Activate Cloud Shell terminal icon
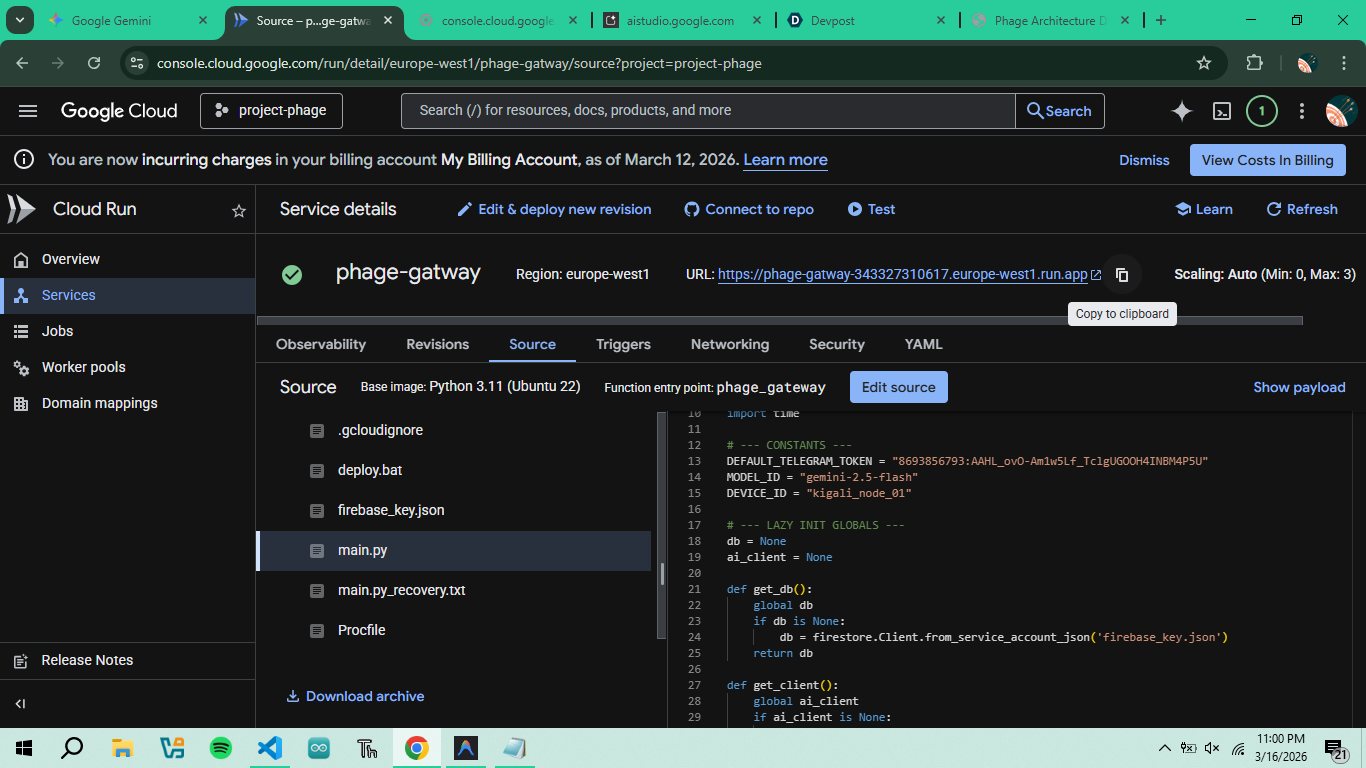This screenshot has height=768, width=1366. point(1221,111)
